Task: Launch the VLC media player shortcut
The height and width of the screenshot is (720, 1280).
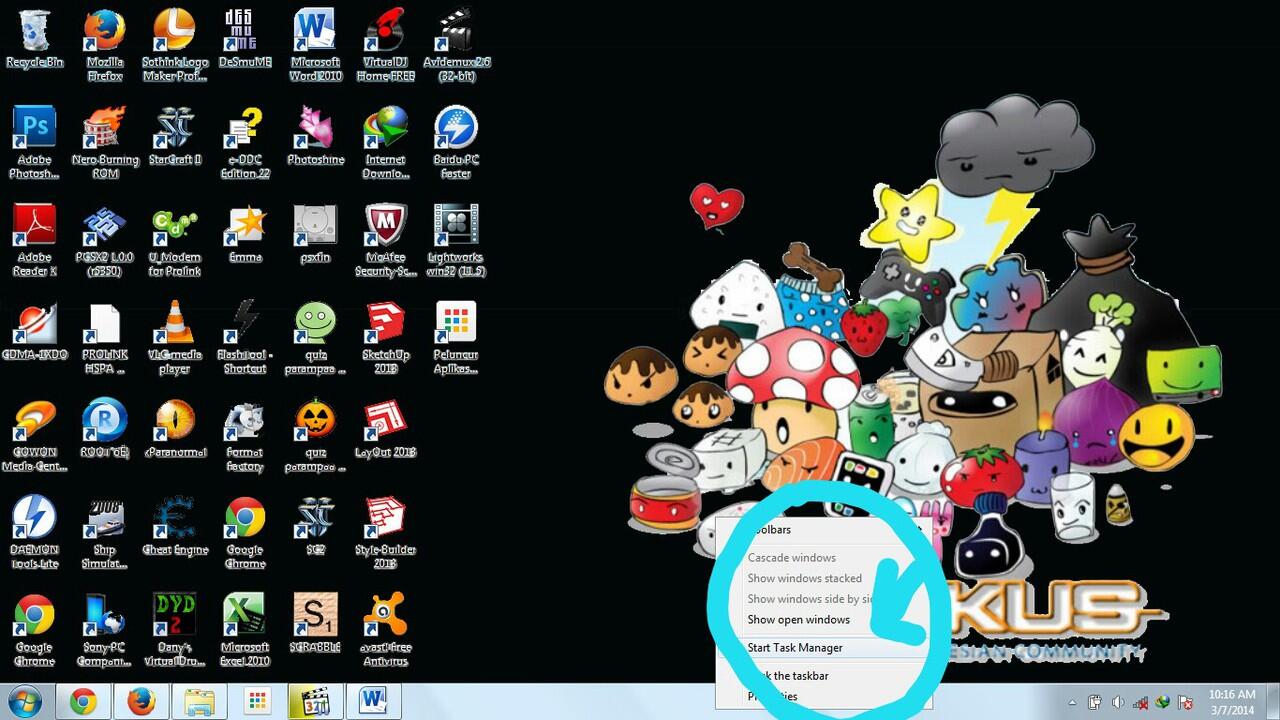Action: (x=174, y=338)
